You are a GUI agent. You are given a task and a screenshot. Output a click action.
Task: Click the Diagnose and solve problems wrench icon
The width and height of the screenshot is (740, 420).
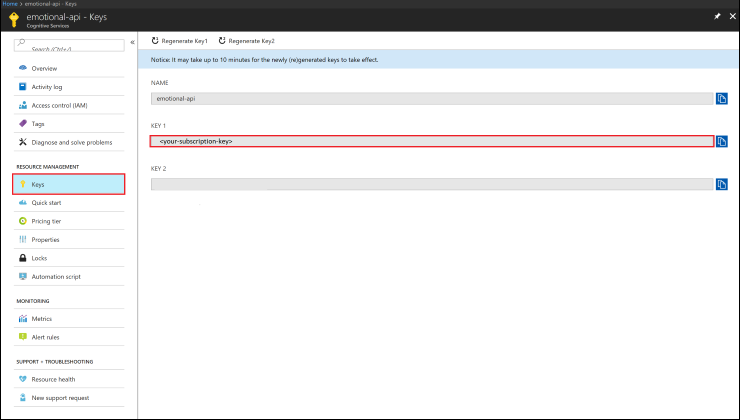tap(23, 142)
